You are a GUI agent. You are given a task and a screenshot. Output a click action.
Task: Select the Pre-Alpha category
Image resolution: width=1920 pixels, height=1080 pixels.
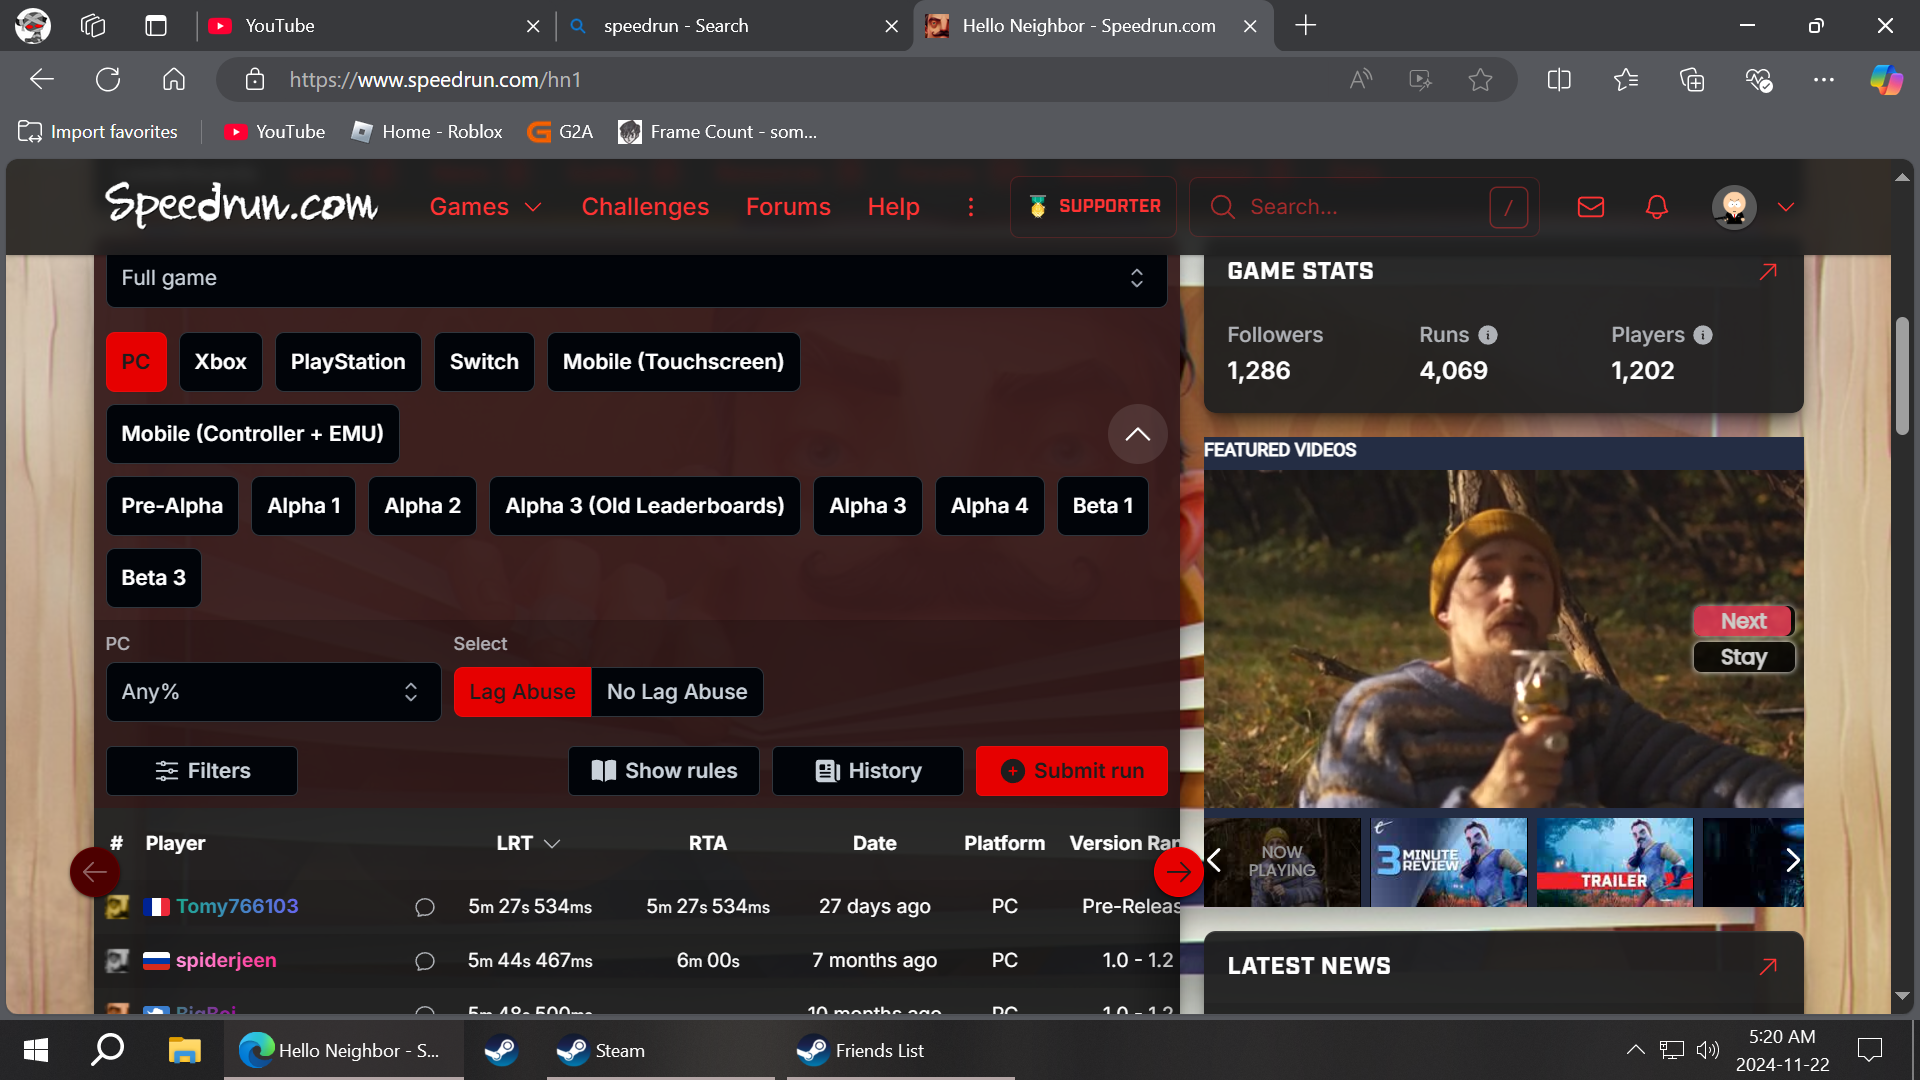click(172, 506)
